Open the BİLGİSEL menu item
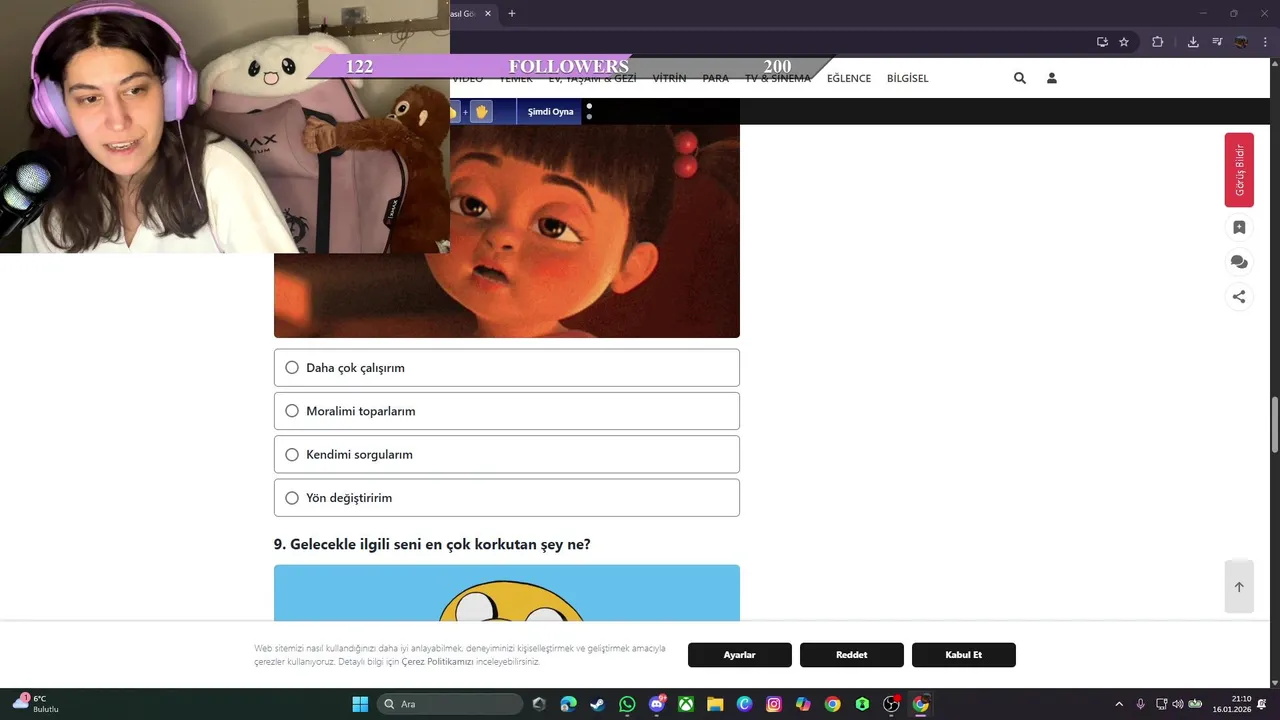Screen dimensions: 1280x720 (x=908, y=78)
